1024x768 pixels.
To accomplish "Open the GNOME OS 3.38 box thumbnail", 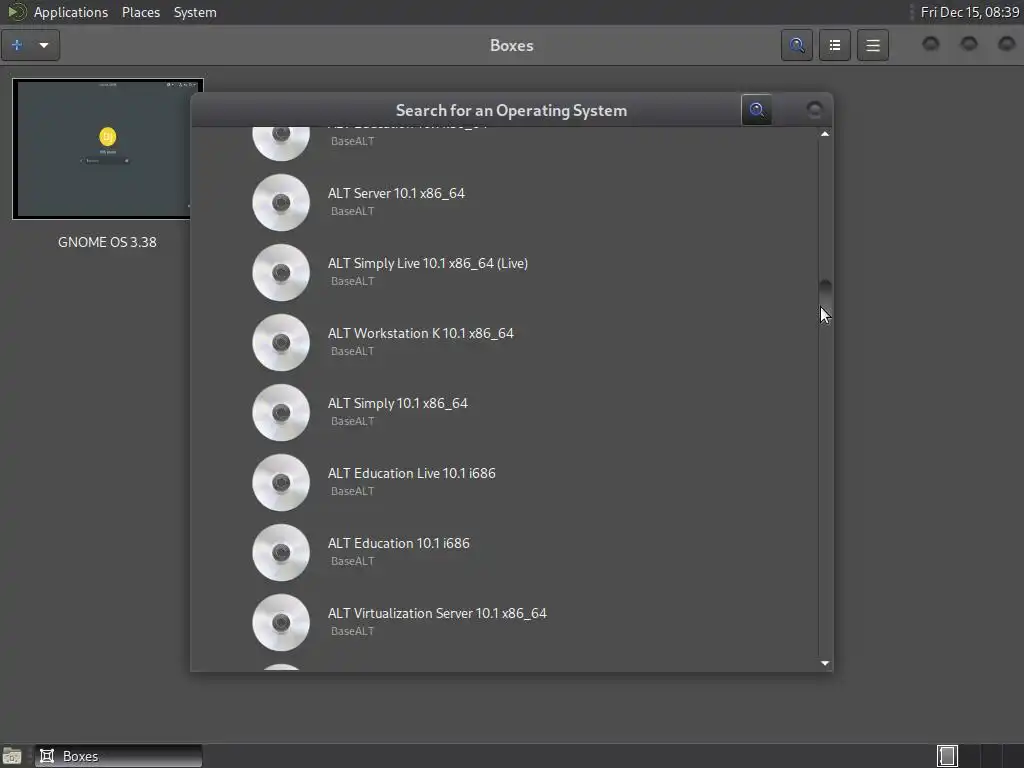I will (108, 149).
